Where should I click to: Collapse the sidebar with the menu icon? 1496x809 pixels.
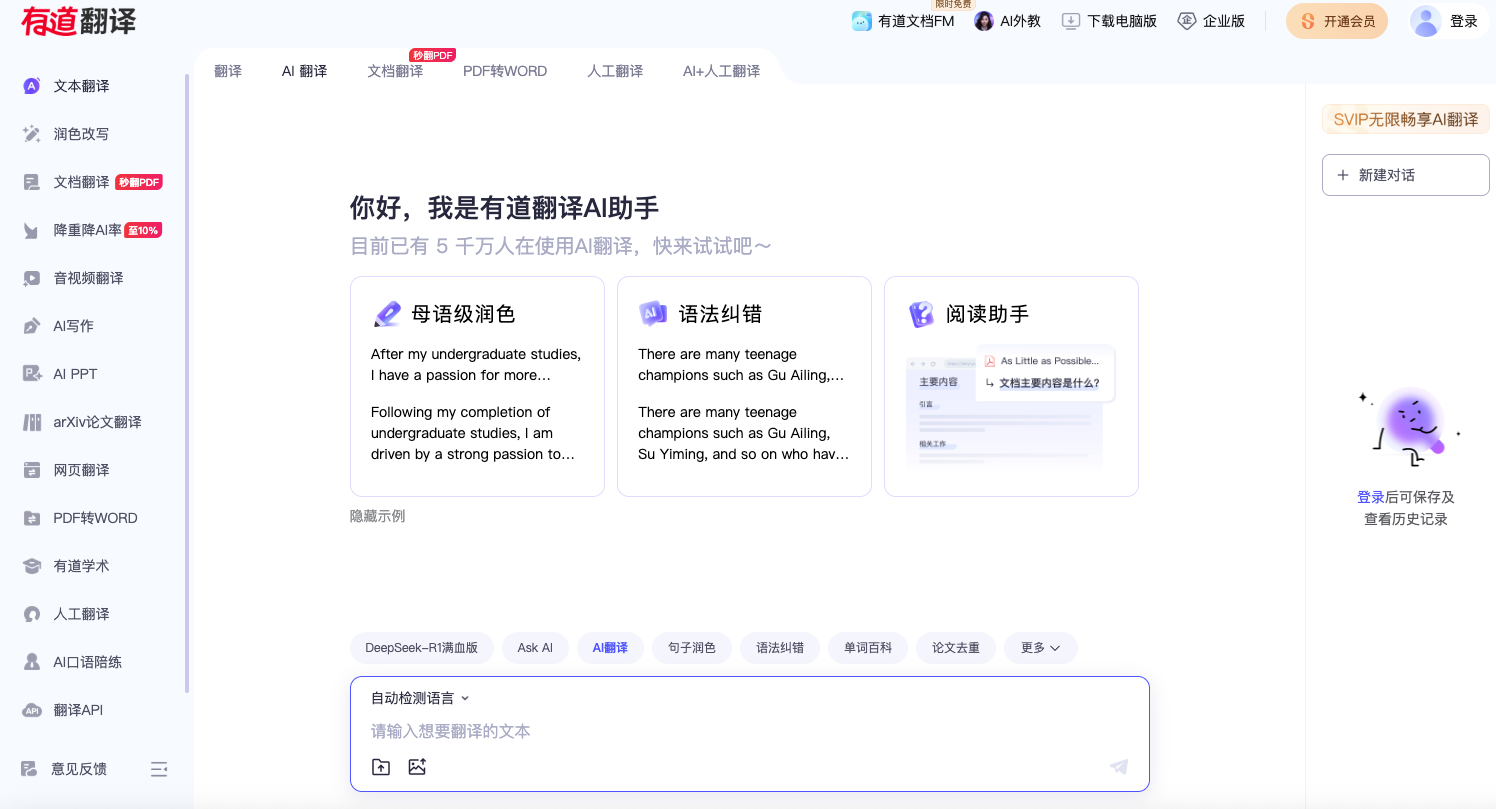coord(159,769)
